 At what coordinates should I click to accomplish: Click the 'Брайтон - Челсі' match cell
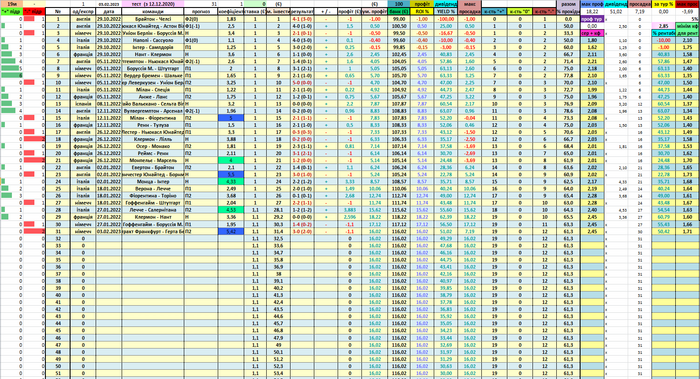[x=153, y=19]
